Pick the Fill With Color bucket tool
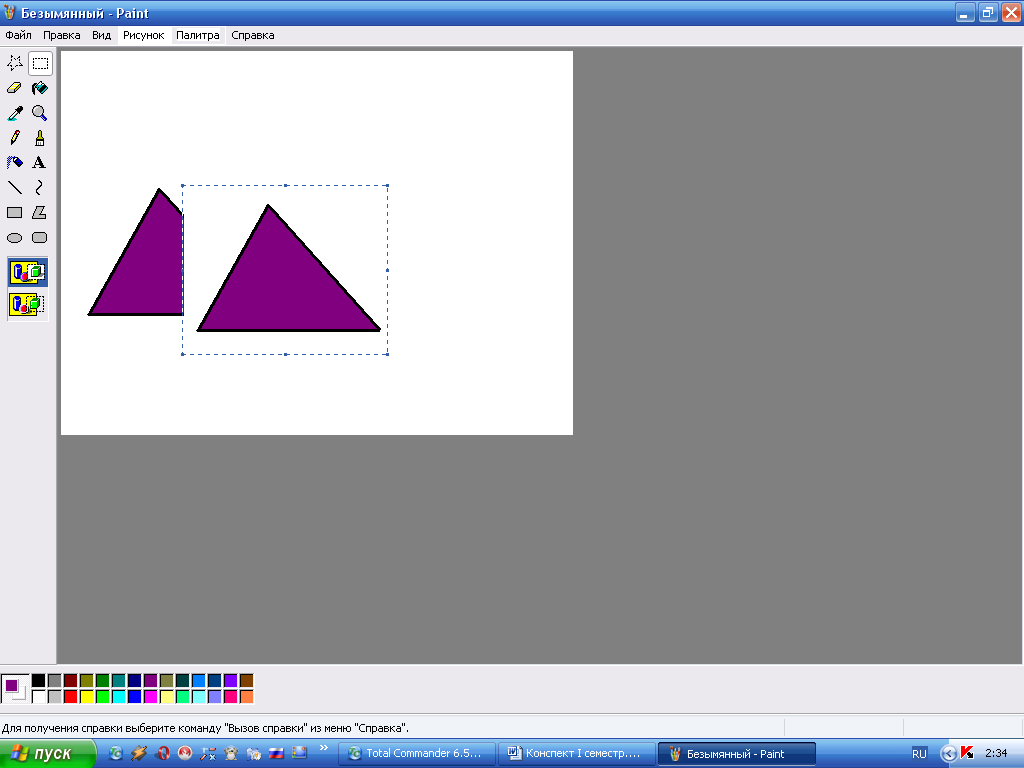Screen dimensions: 1024x768 40,88
